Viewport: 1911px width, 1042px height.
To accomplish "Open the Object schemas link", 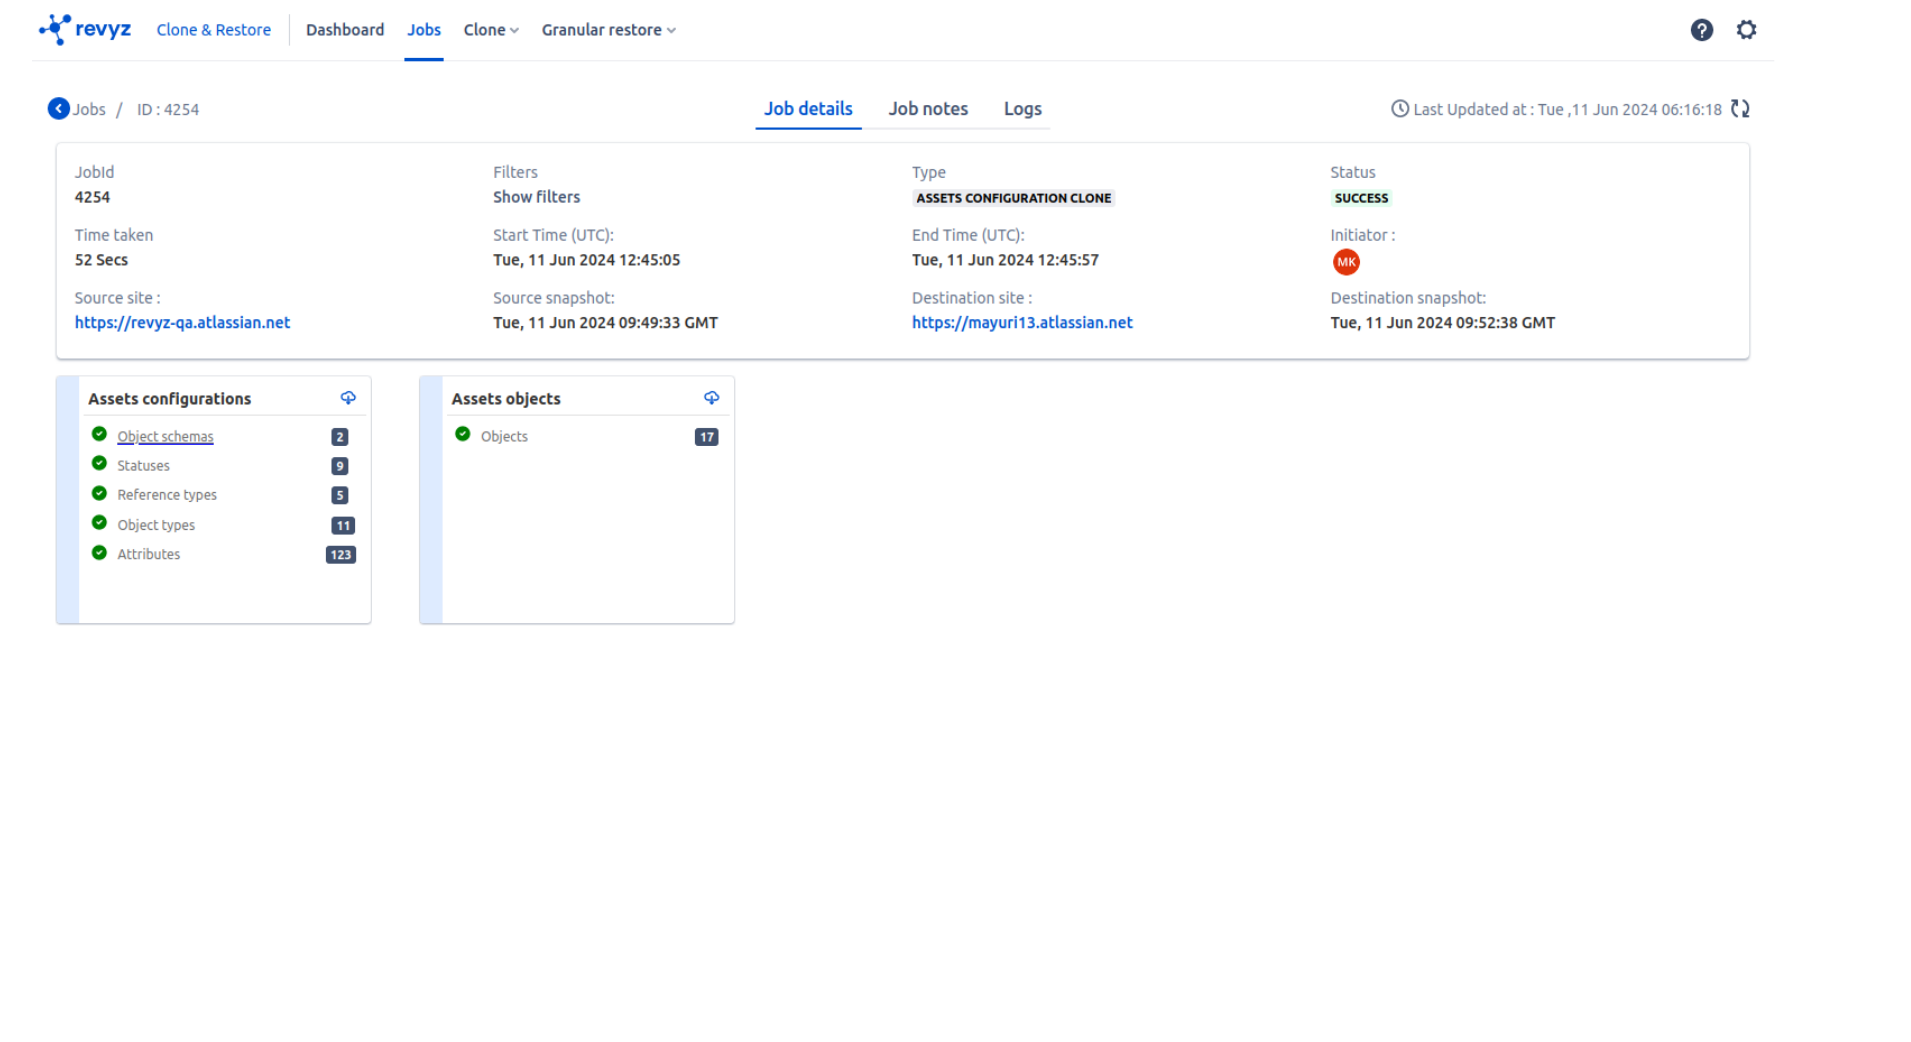I will [x=165, y=437].
